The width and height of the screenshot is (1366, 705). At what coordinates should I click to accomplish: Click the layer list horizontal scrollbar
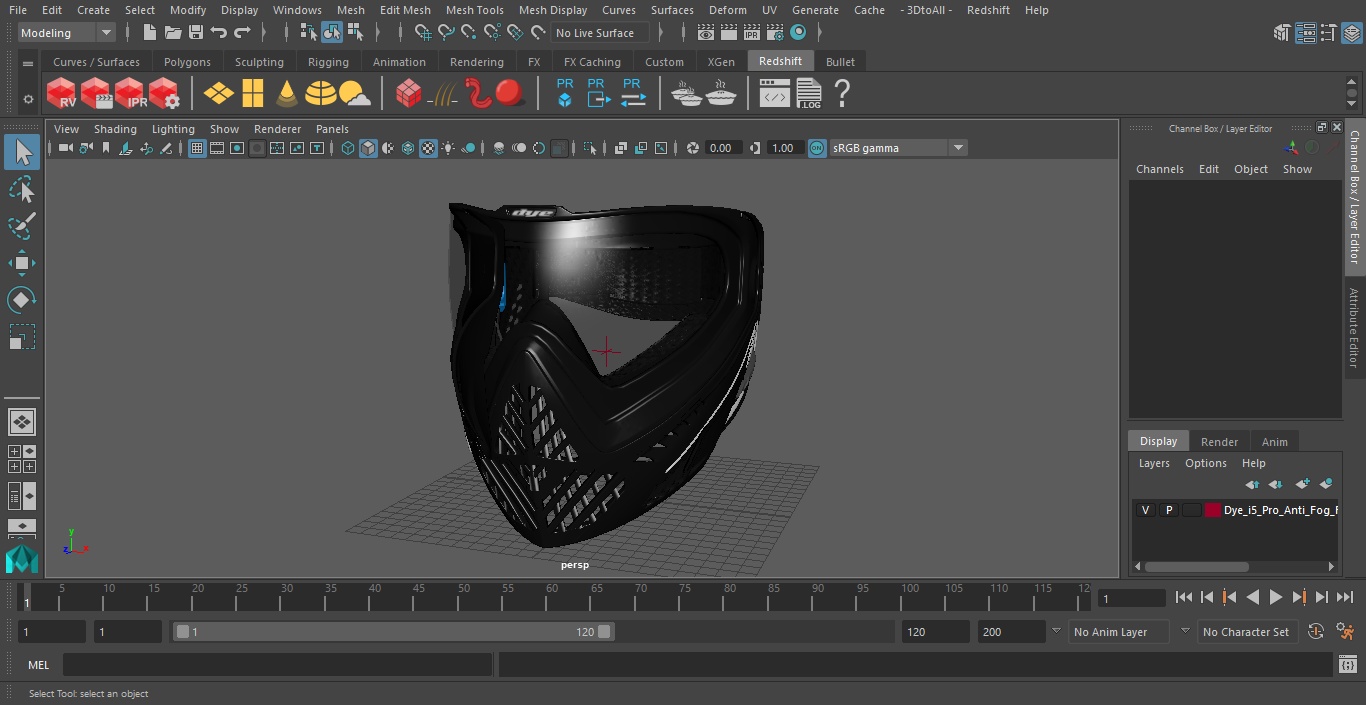(x=1196, y=566)
